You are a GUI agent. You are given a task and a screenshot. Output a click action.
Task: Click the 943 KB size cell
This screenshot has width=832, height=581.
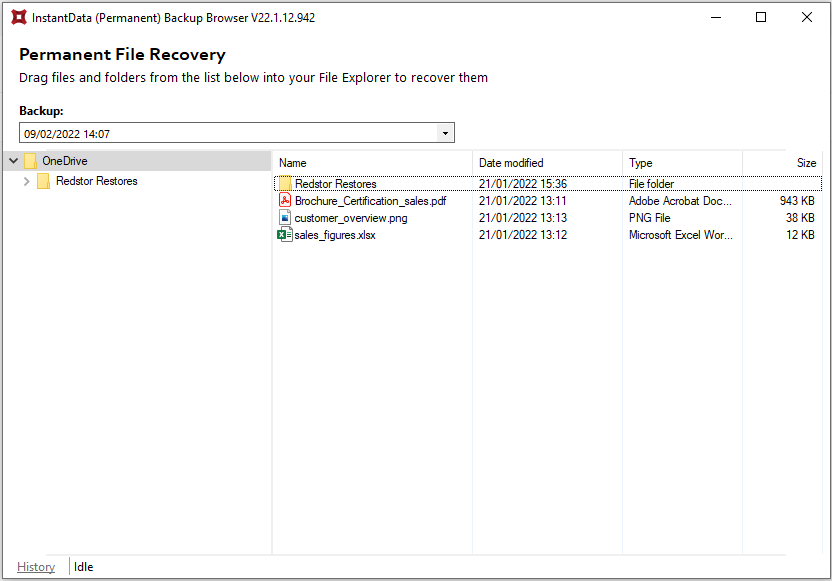point(797,201)
